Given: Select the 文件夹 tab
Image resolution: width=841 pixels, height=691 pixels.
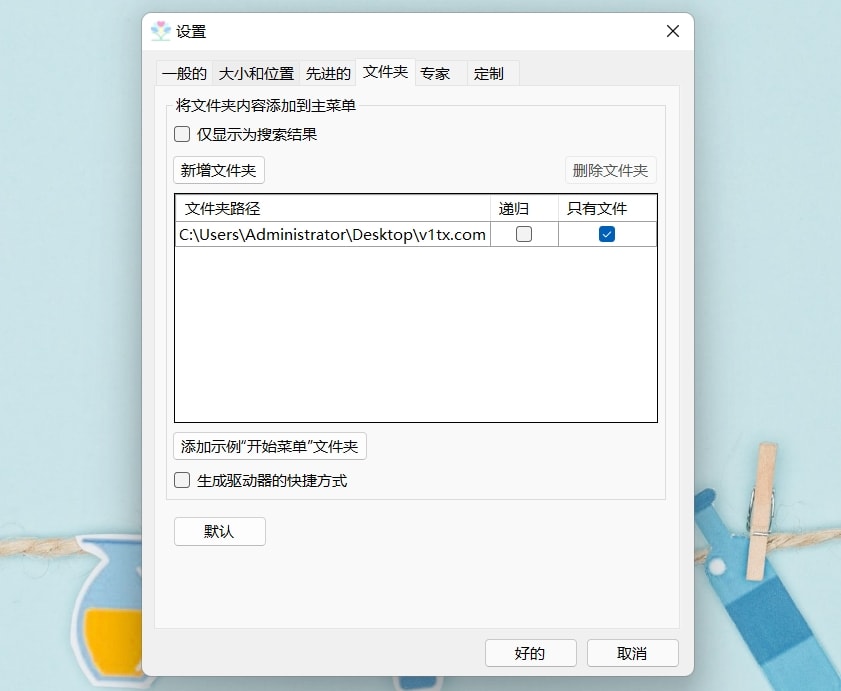Looking at the screenshot, I should 385,72.
